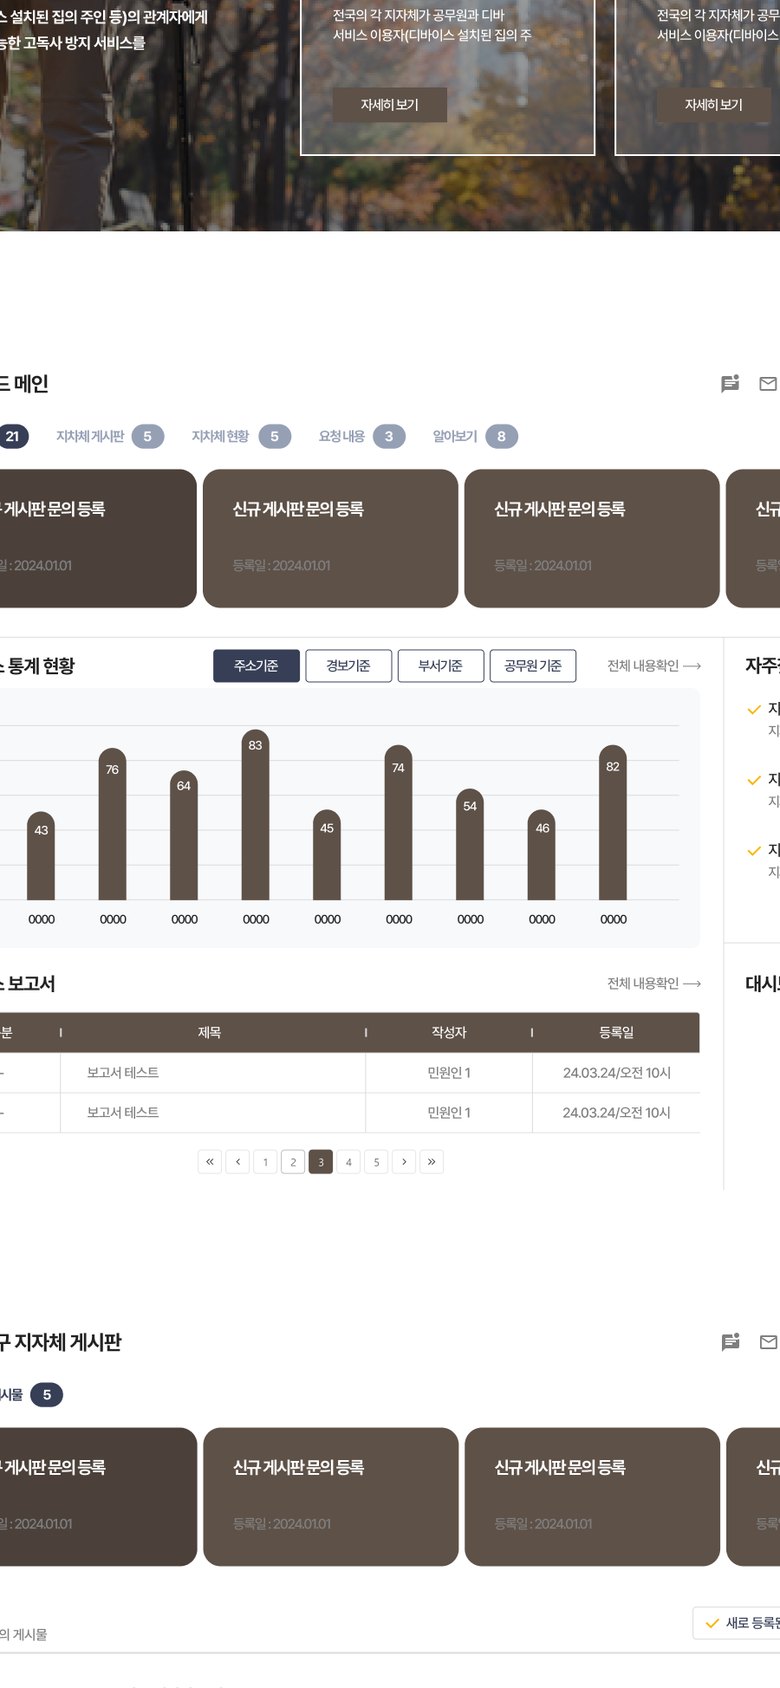
Task: Open 전체 내용확인 link in the 보고서 section
Action: pos(654,984)
